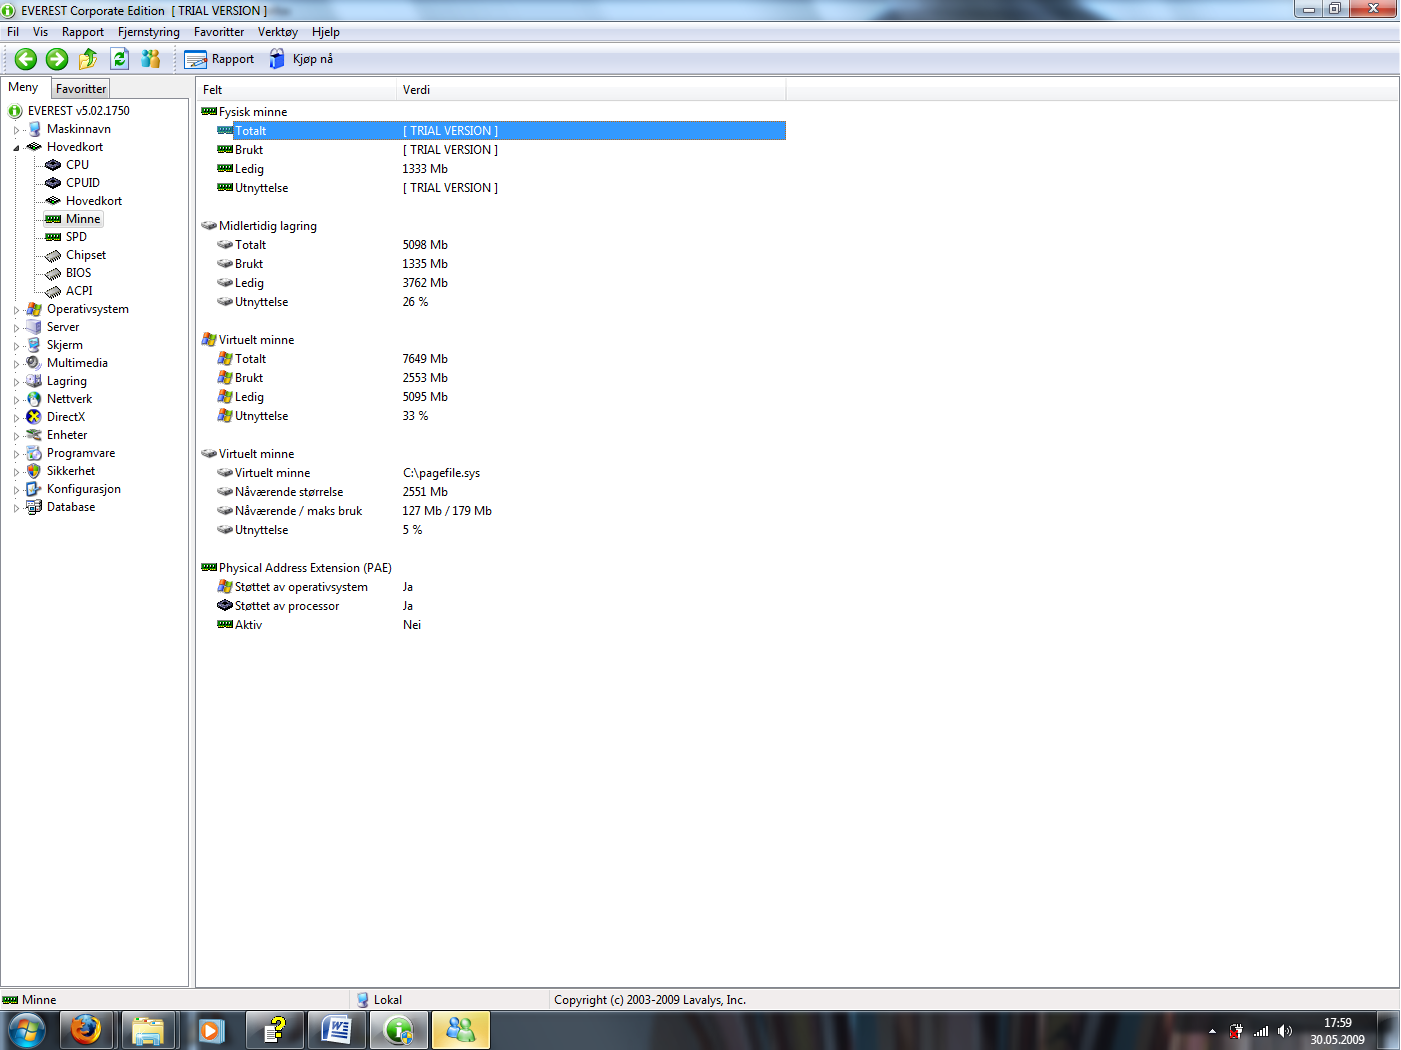
Task: Expand the Operativsystem tree node
Action: [x=16, y=310]
